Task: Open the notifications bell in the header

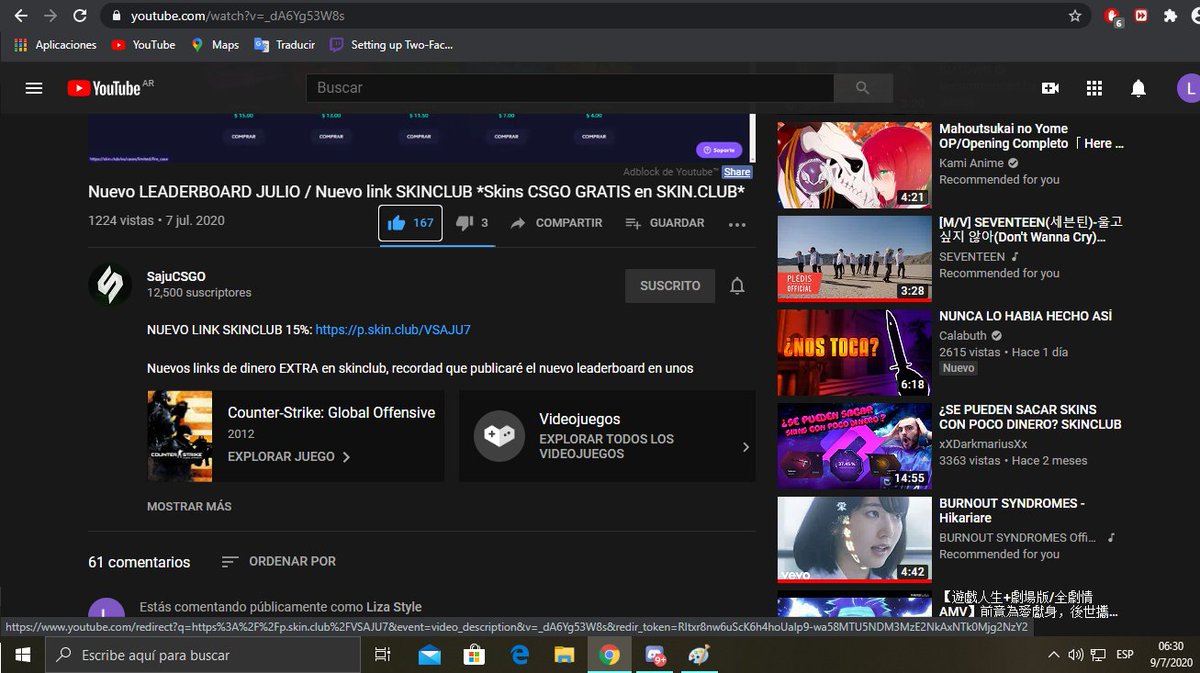Action: [x=1138, y=88]
